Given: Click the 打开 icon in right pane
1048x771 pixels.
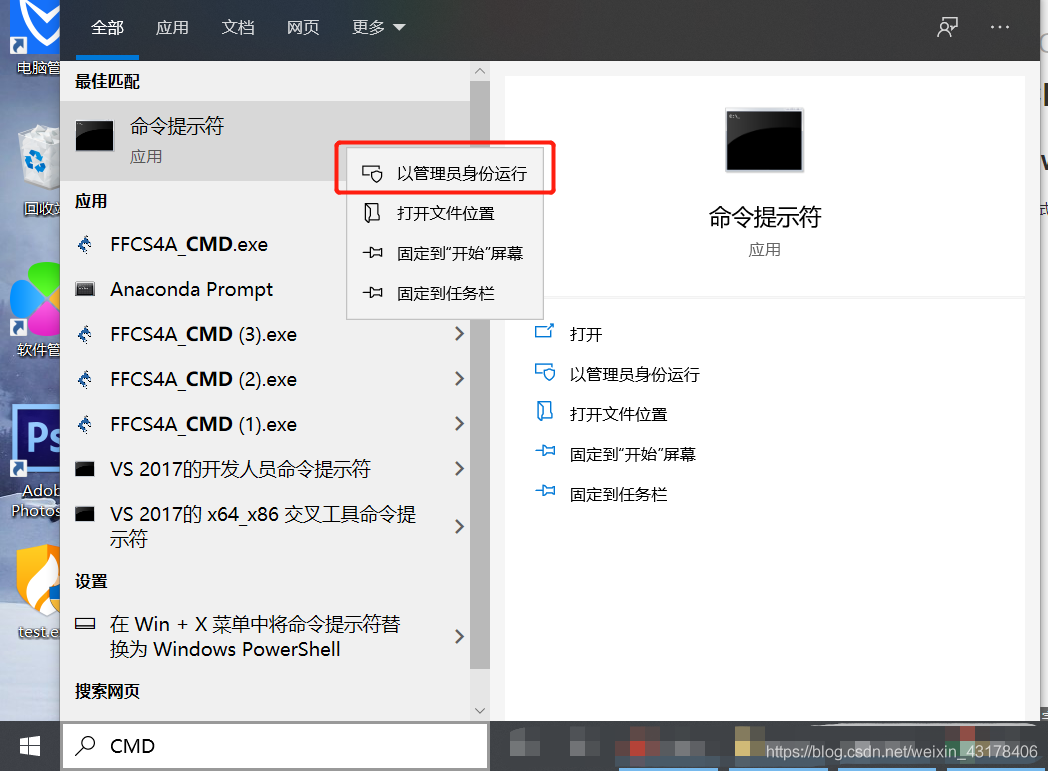Looking at the screenshot, I should (x=545, y=331).
